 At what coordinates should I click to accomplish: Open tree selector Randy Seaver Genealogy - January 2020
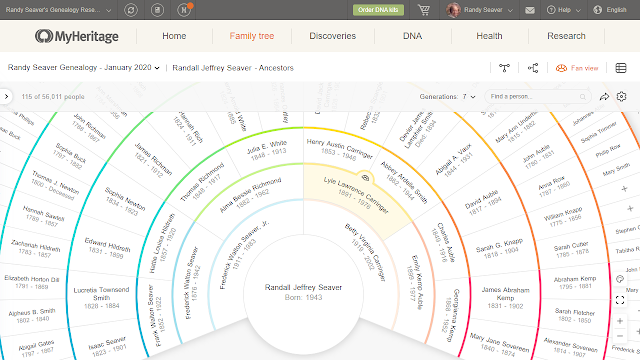point(83,68)
